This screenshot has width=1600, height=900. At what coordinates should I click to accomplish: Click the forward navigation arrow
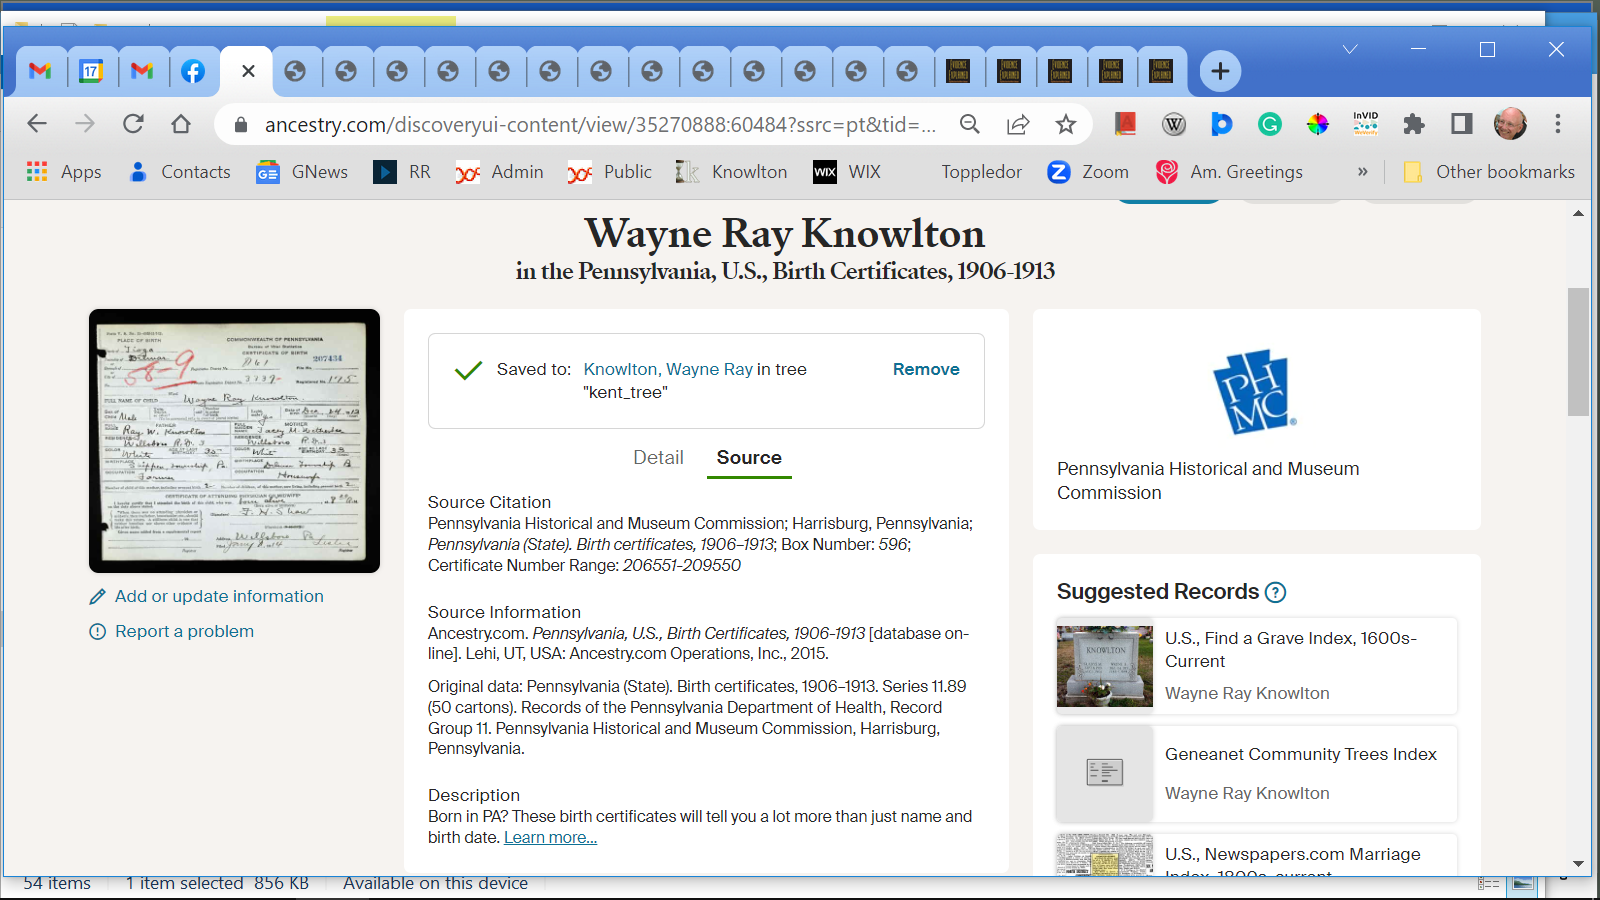click(85, 124)
